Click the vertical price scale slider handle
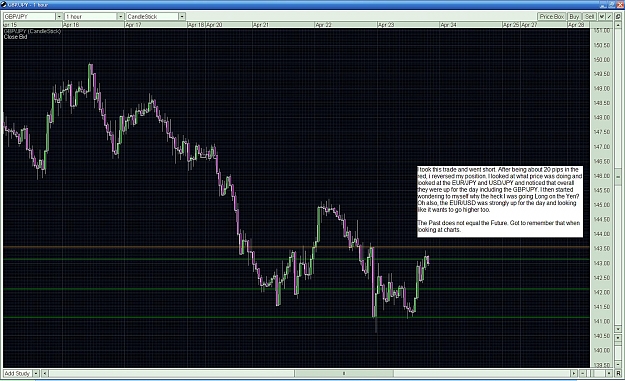 point(618,176)
